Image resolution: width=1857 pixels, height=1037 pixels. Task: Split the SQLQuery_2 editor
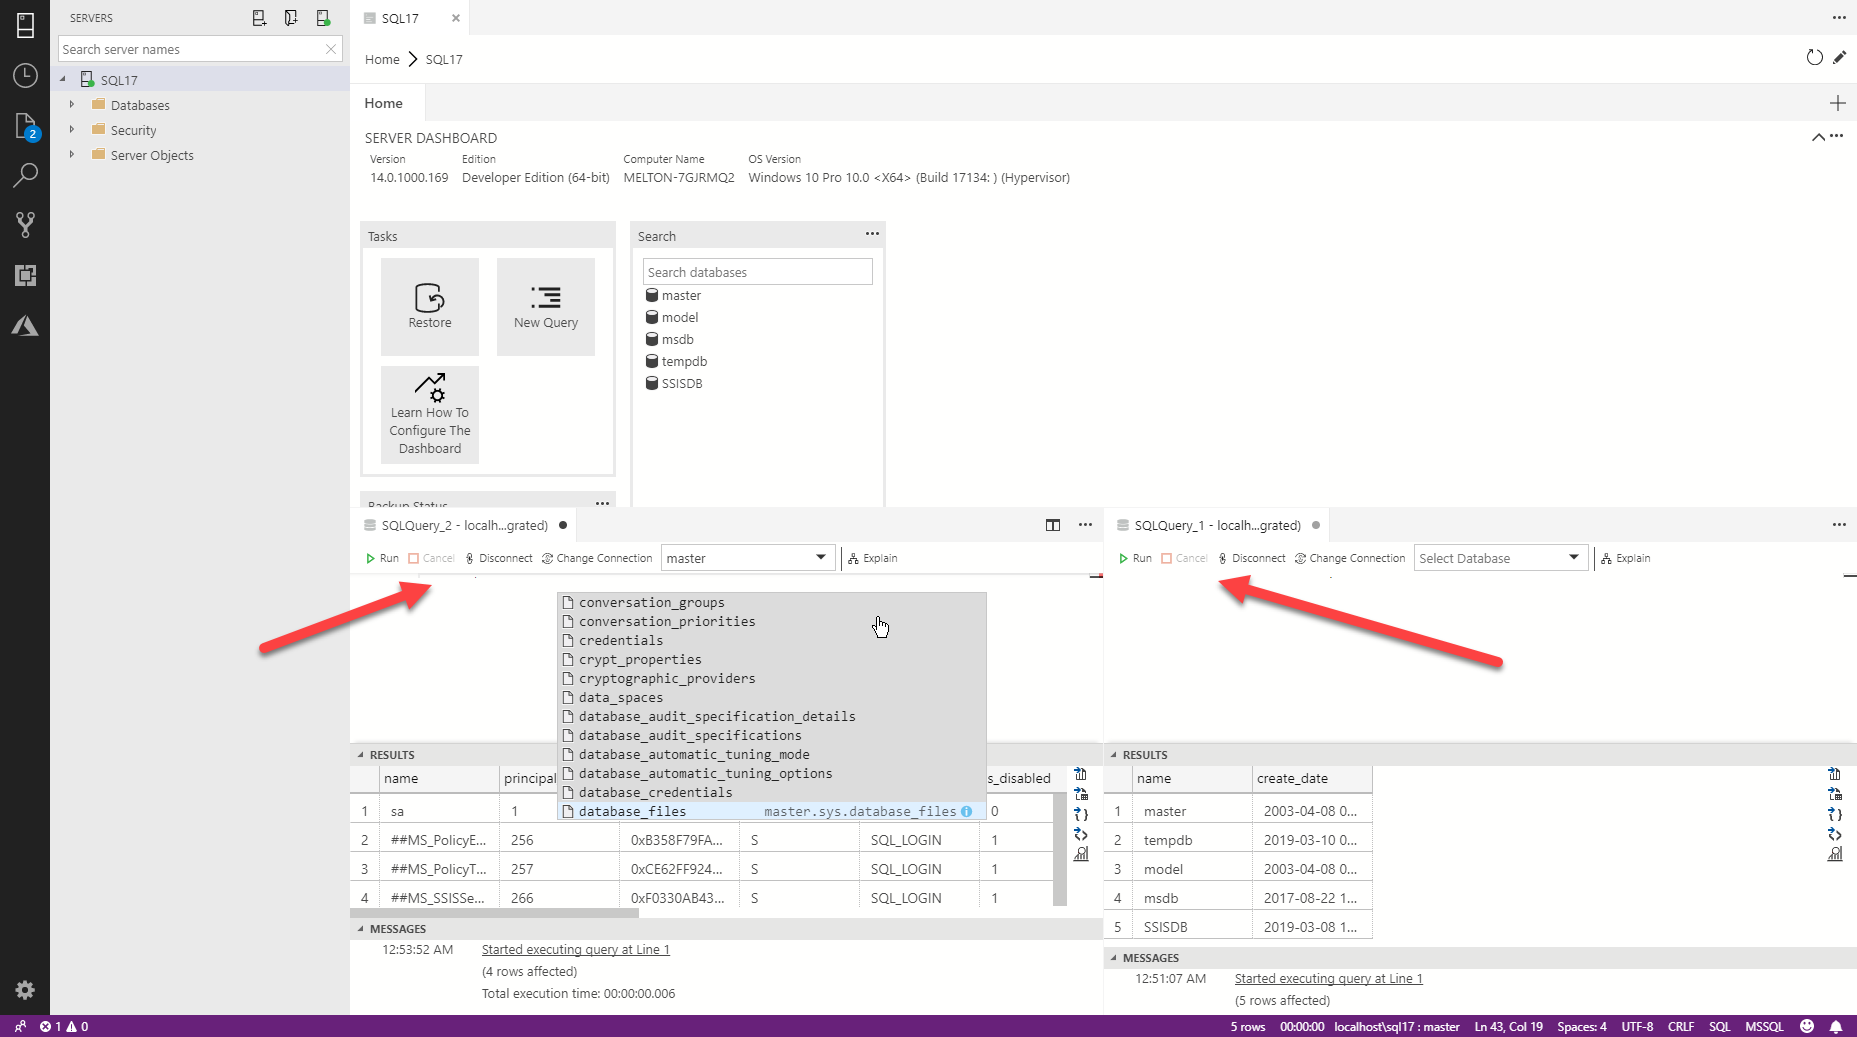click(x=1053, y=525)
